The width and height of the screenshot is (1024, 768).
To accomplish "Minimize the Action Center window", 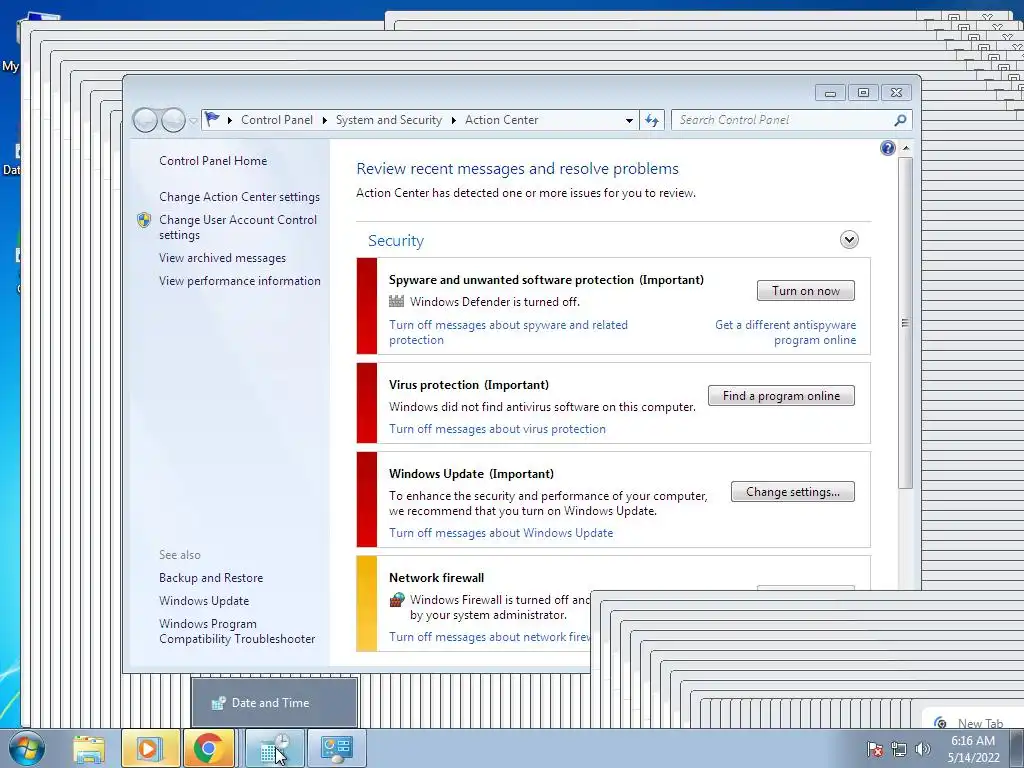I will click(x=830, y=93).
